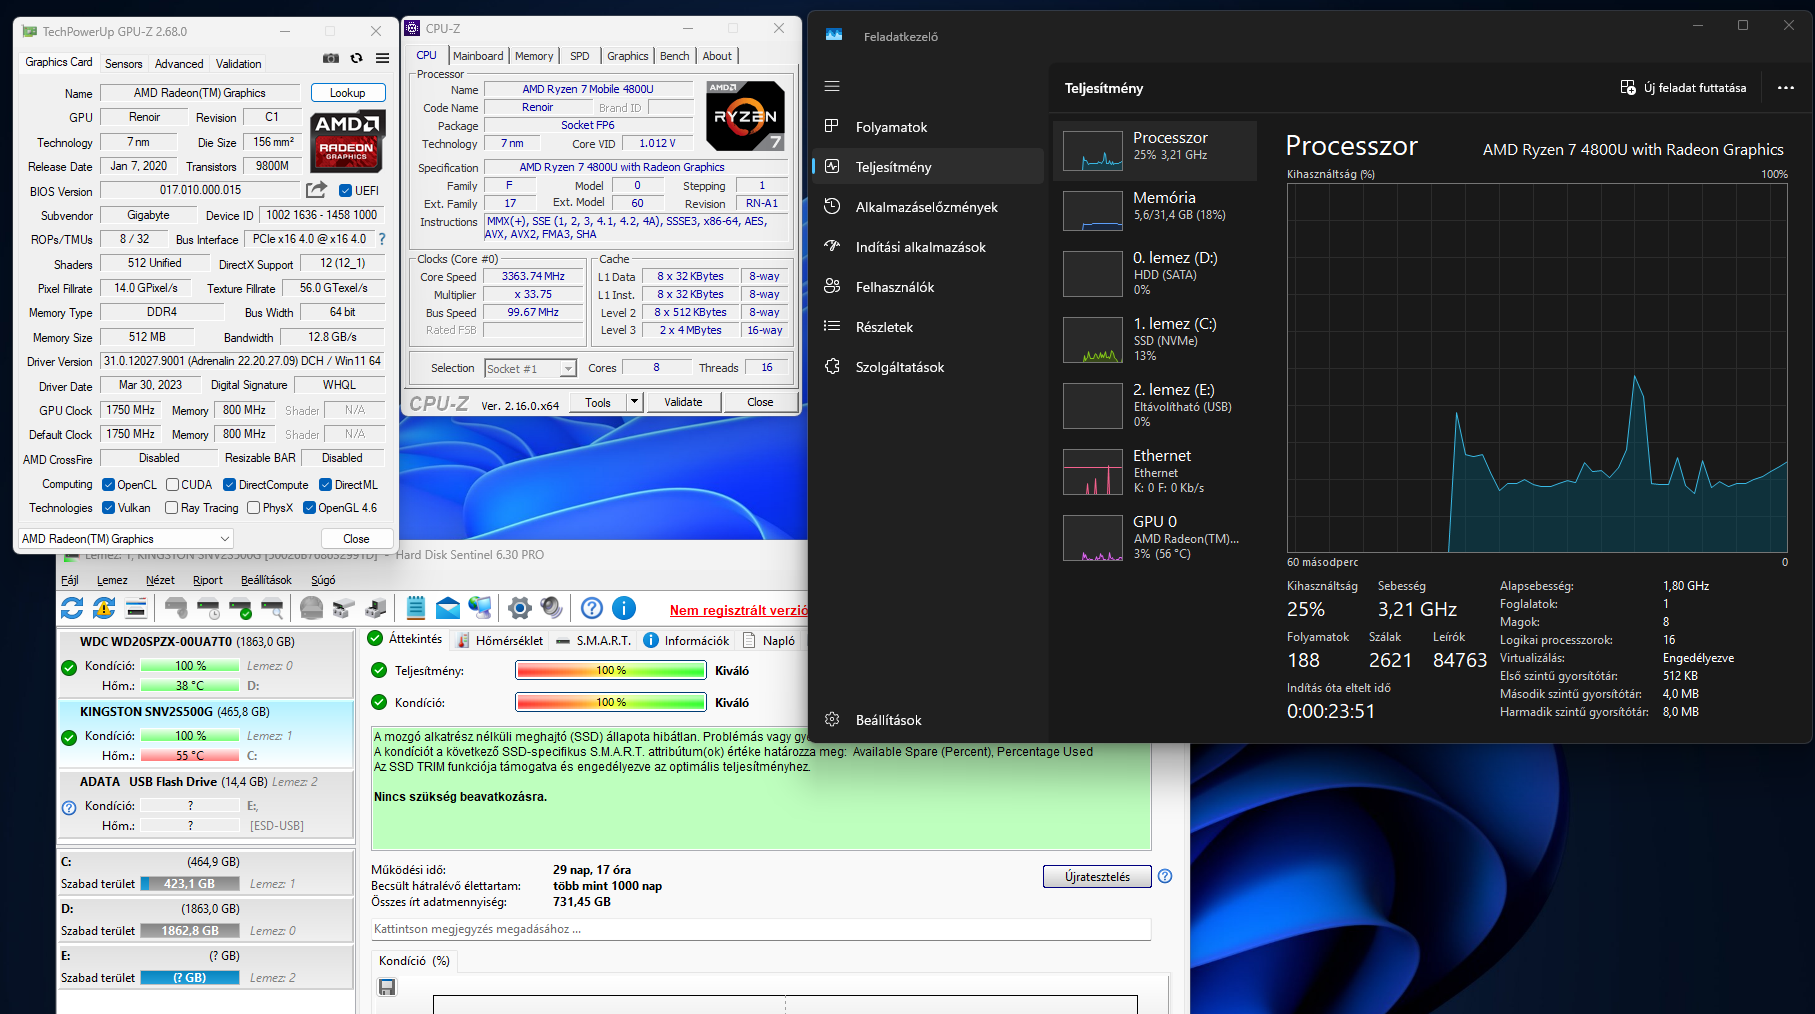Click the BIOS export share icon in GPU-Z

[316, 189]
